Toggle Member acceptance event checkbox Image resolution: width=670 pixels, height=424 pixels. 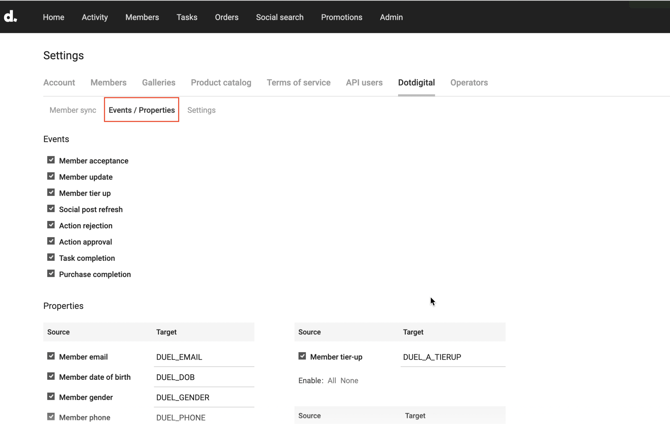point(51,160)
